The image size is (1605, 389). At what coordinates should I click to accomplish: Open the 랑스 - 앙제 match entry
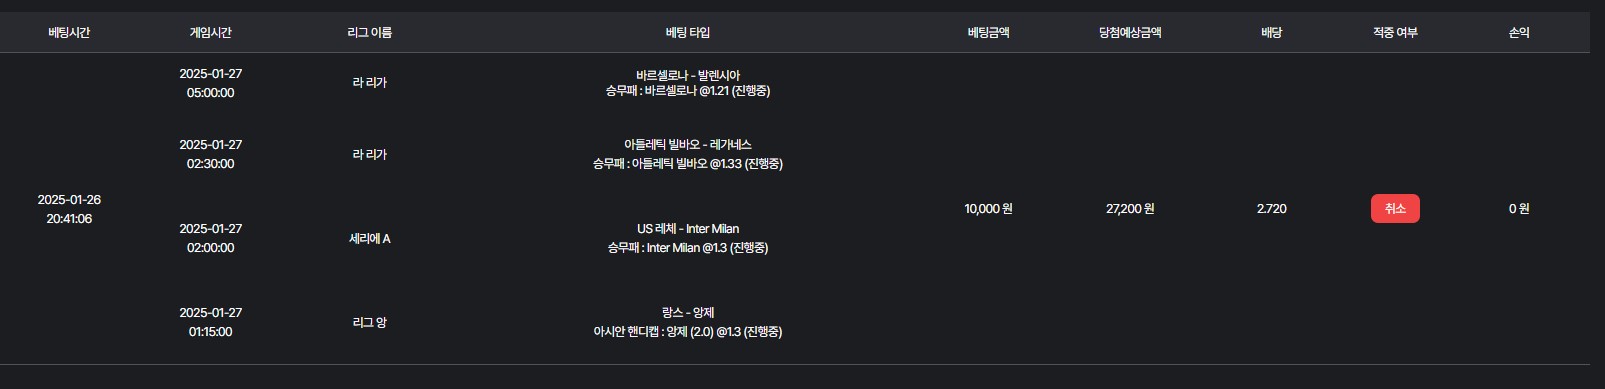click(x=688, y=312)
